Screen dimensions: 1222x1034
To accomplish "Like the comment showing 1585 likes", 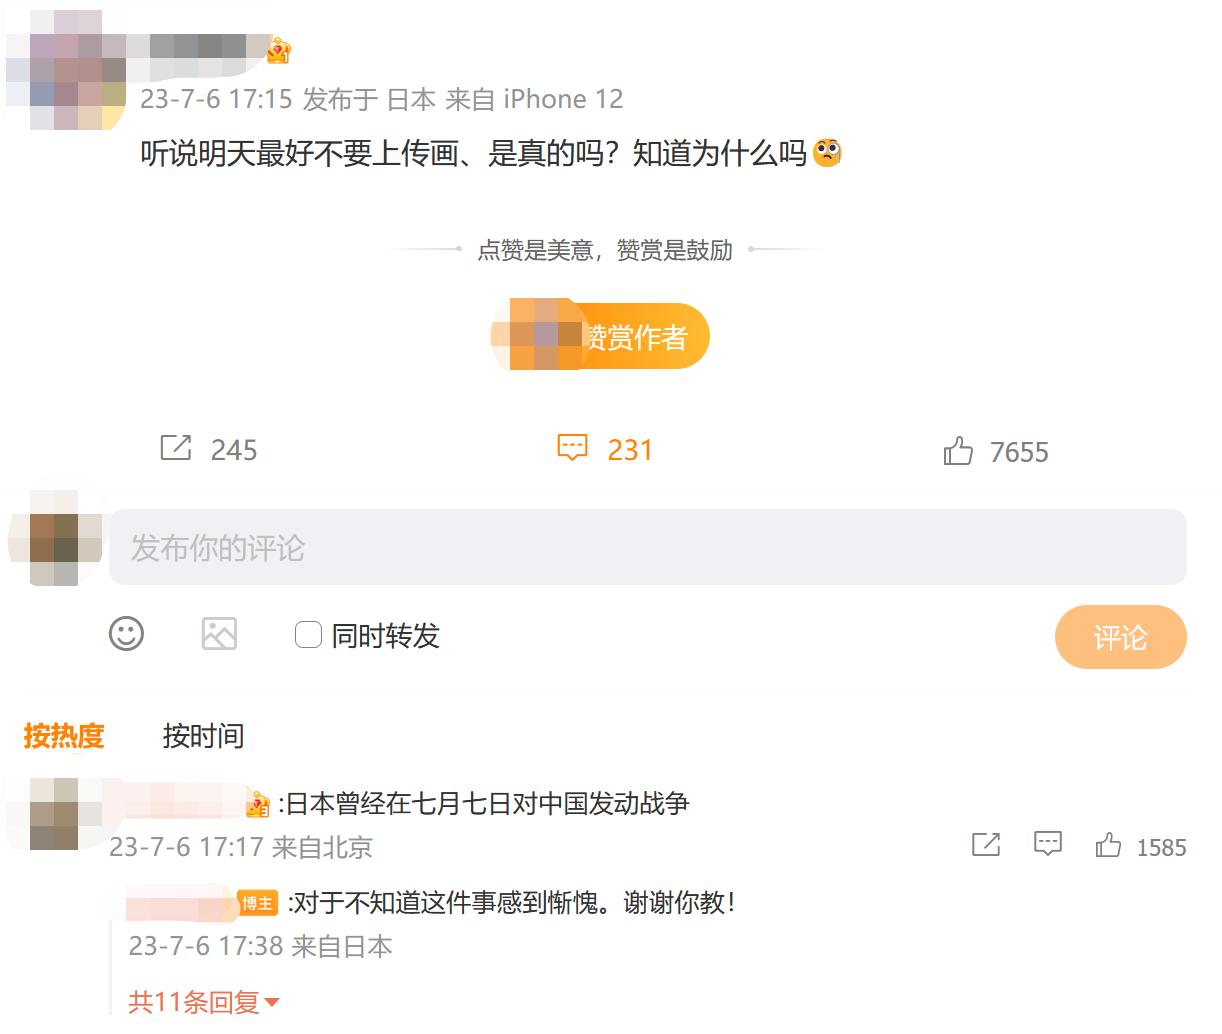I will (1107, 845).
